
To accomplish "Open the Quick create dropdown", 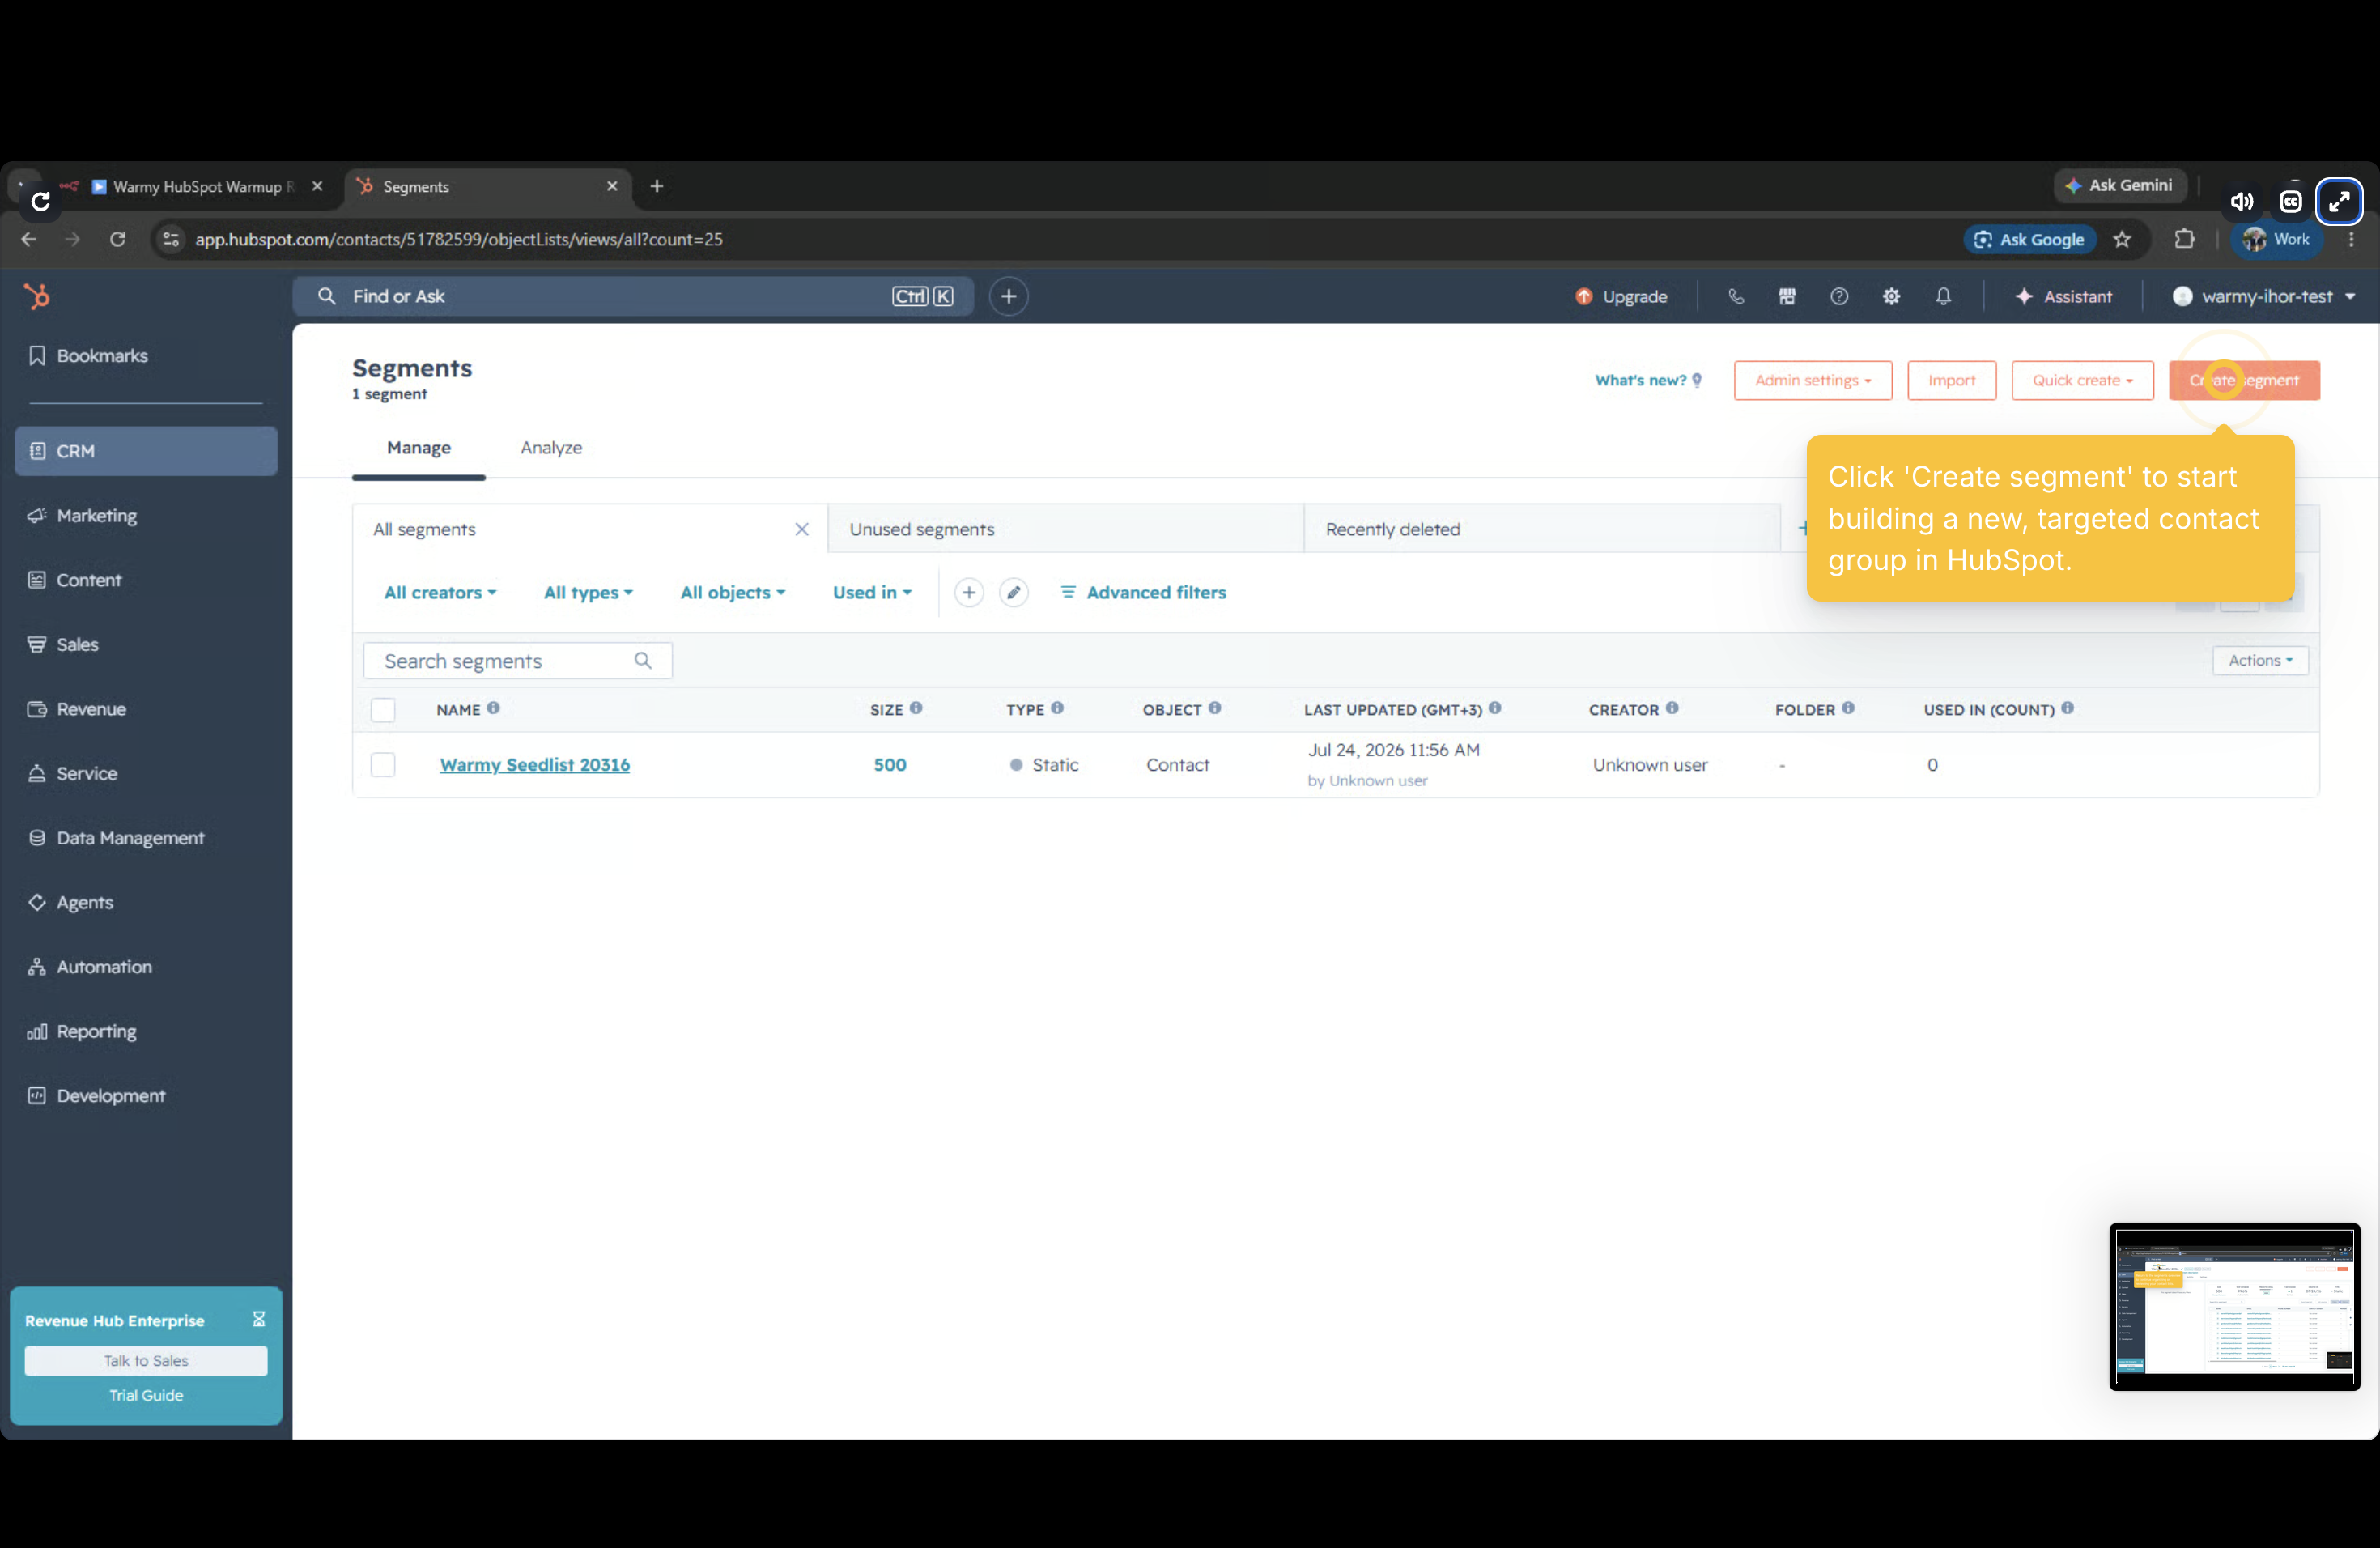I will point(2082,380).
